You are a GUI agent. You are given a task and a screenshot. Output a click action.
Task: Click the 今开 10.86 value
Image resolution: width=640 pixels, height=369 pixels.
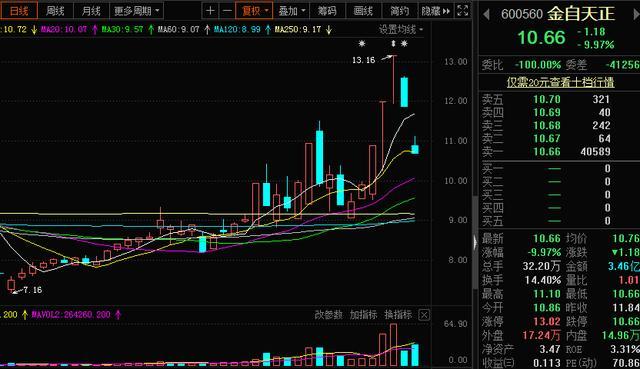pos(547,307)
